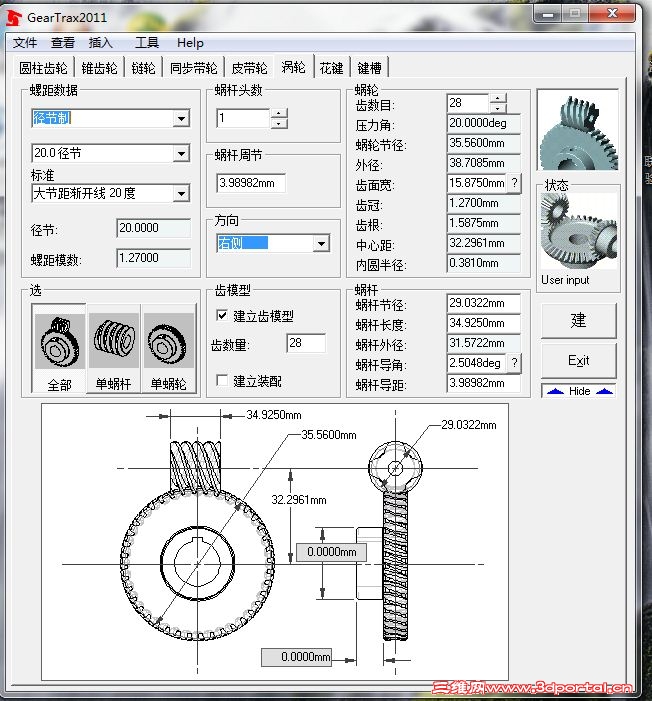This screenshot has width=652, height=701.
Task: Increase the 齿数目 tooth count spinner
Action: (498, 98)
